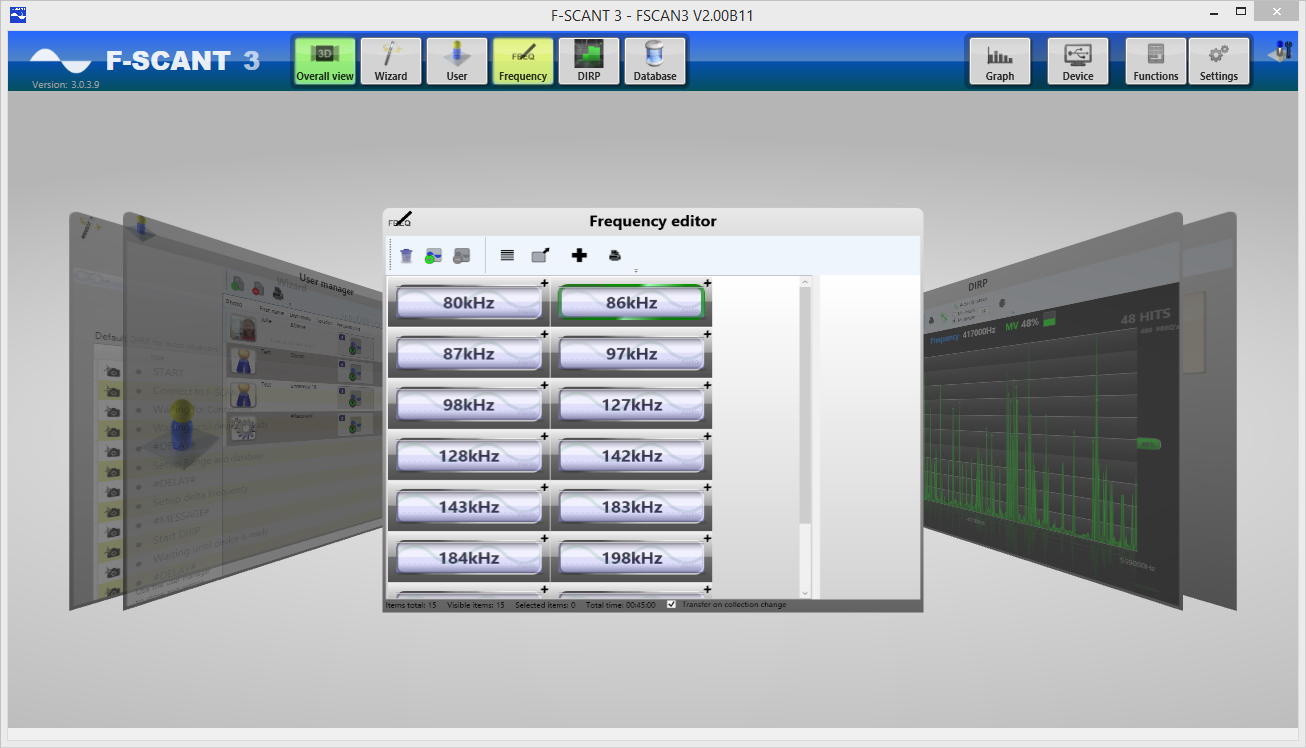Click the frequency list vertical scrollbar thumb
1306x748 pixels.
pos(806,405)
